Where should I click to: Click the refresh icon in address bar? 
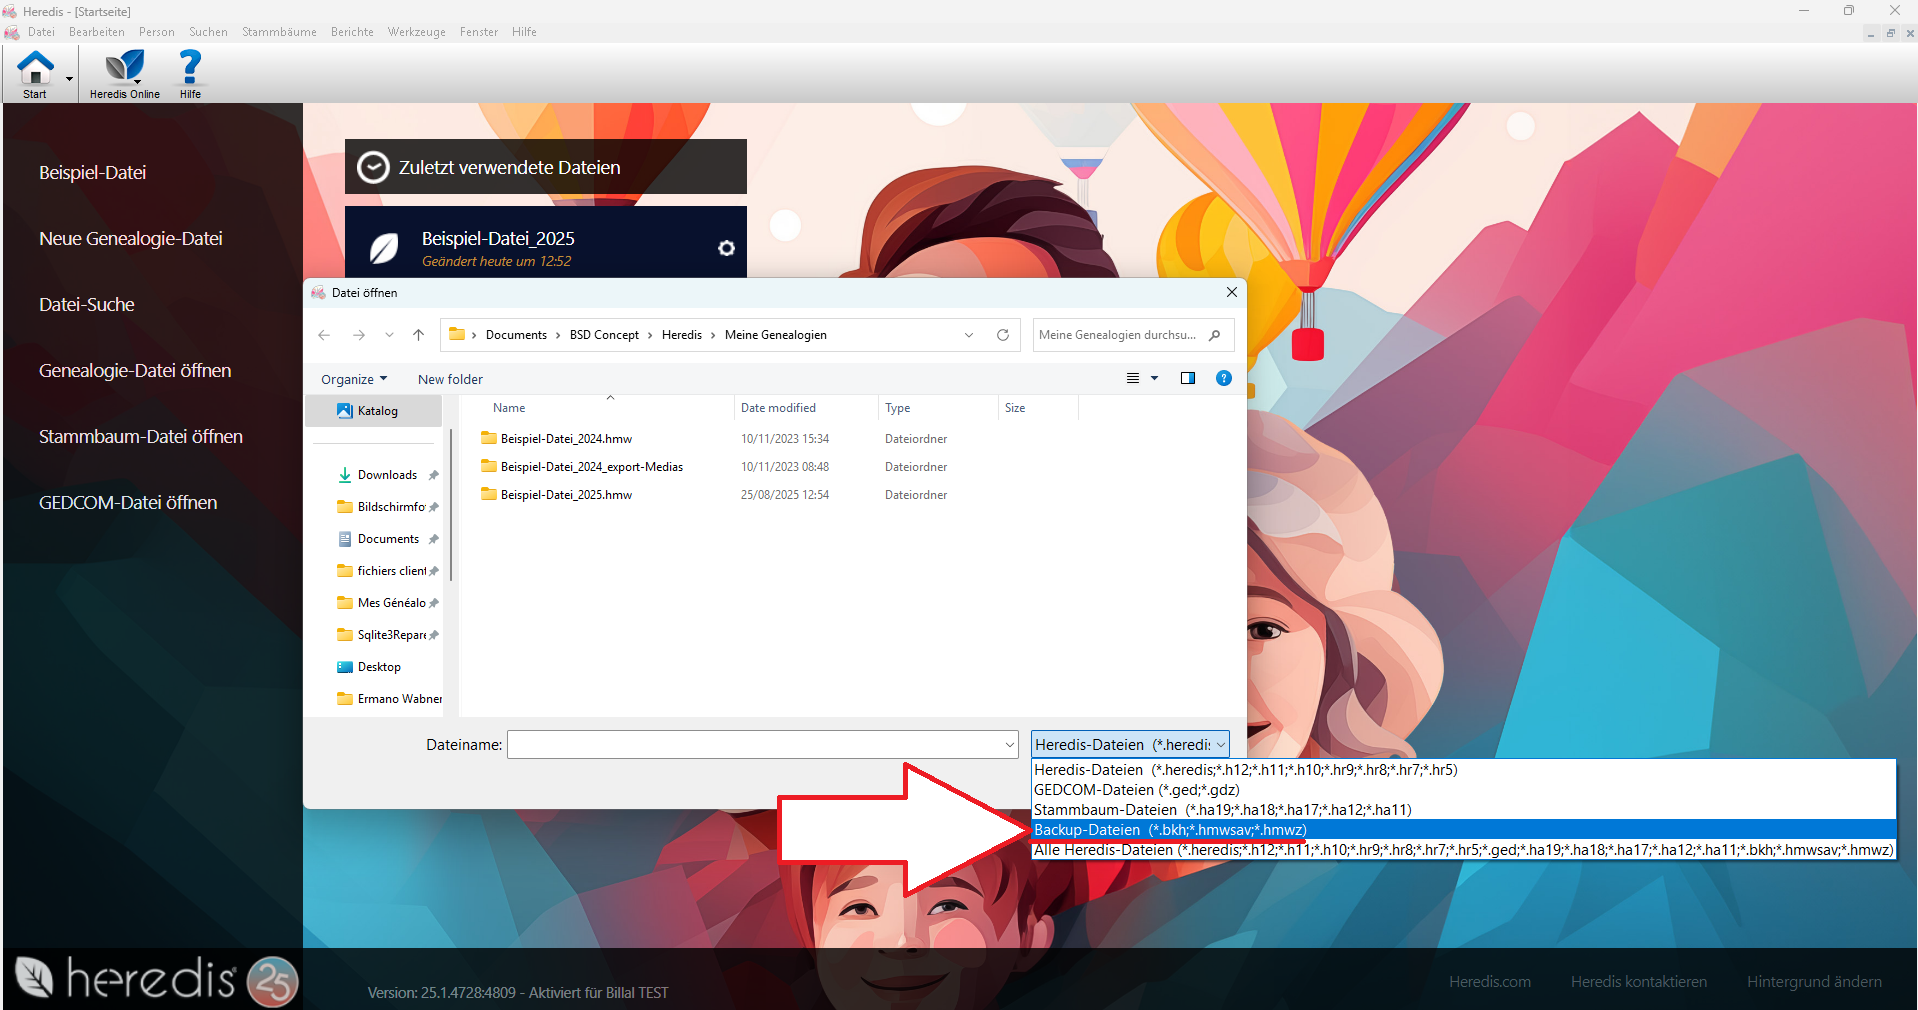[x=1002, y=335]
